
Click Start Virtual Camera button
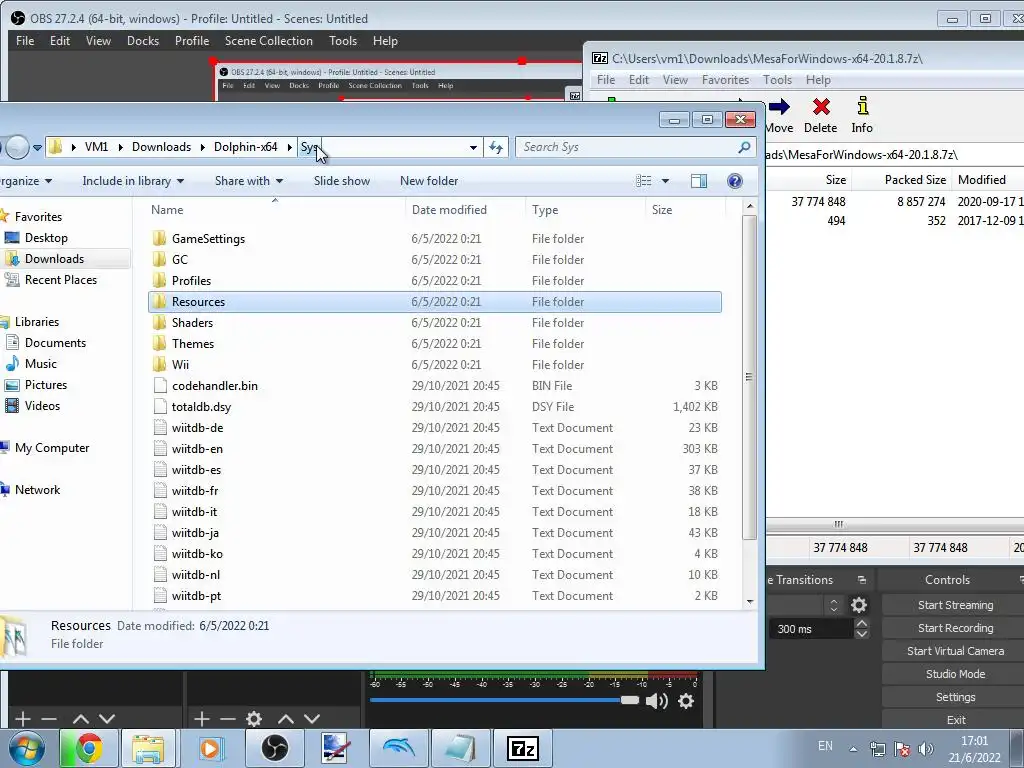tap(955, 650)
